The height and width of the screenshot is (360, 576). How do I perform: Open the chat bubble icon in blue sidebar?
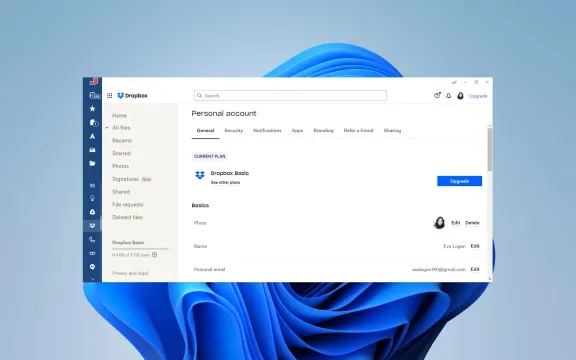point(92,267)
